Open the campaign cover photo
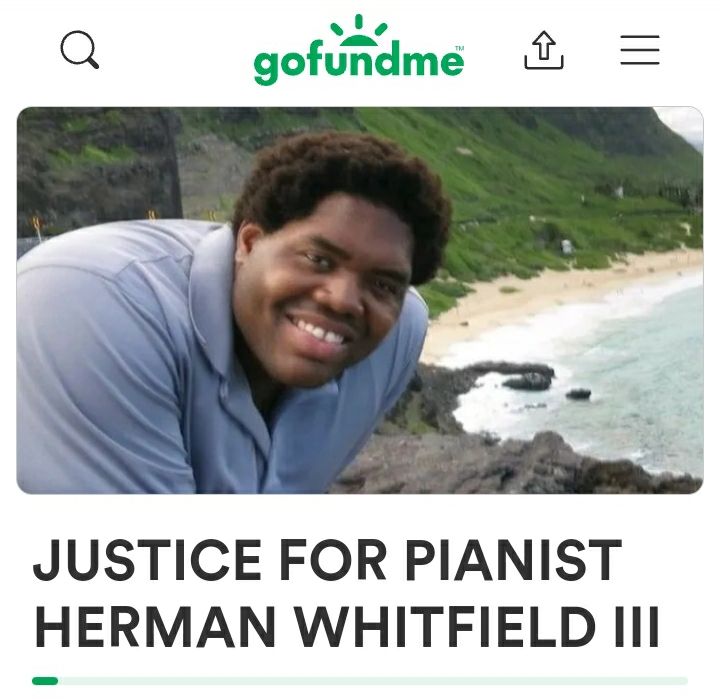Screen dimensions: 720x700 click(x=360, y=300)
